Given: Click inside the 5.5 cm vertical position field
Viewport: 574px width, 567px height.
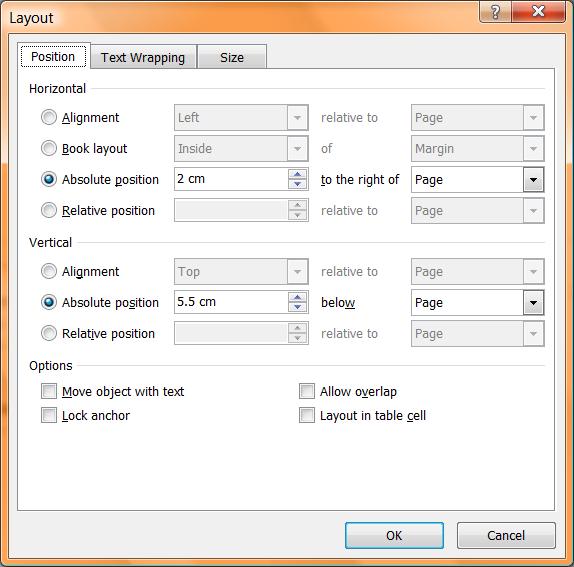Looking at the screenshot, I should click(231, 302).
